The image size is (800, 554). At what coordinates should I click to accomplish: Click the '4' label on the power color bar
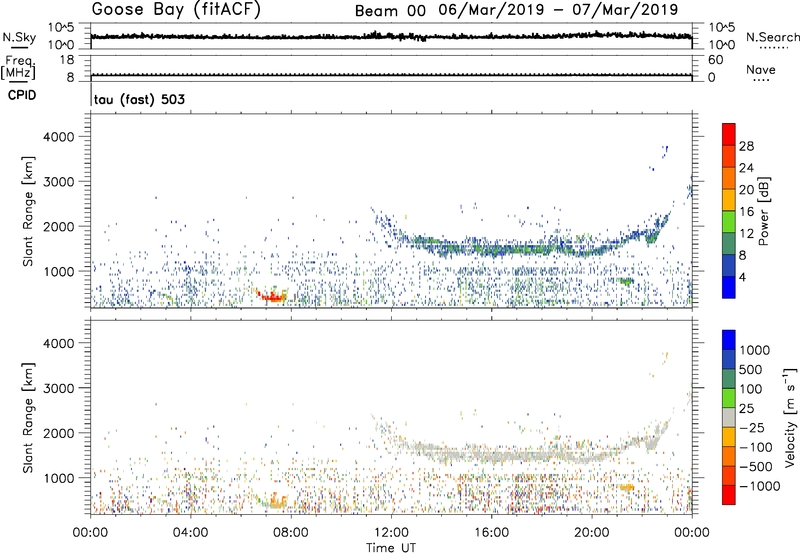pos(743,277)
